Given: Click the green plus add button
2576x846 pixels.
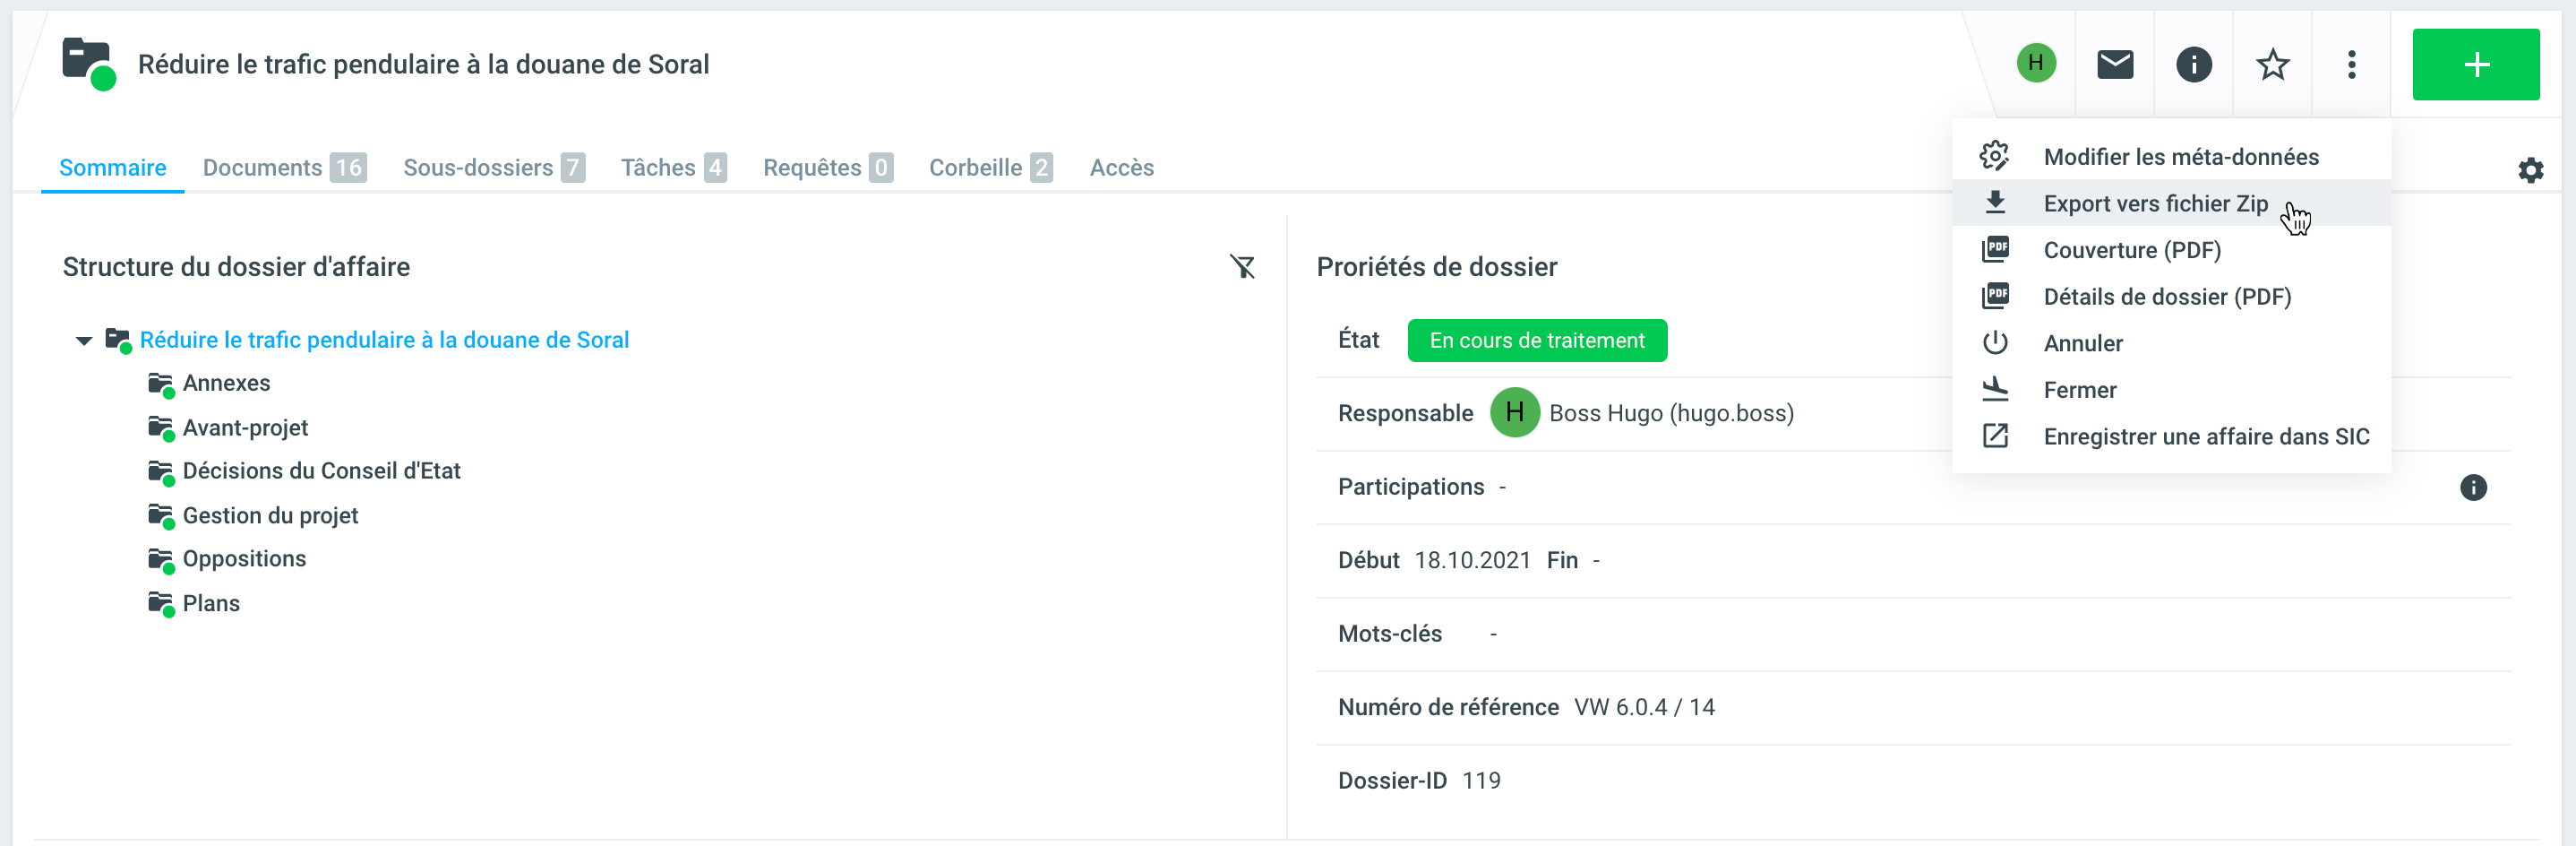Looking at the screenshot, I should click(x=2475, y=65).
